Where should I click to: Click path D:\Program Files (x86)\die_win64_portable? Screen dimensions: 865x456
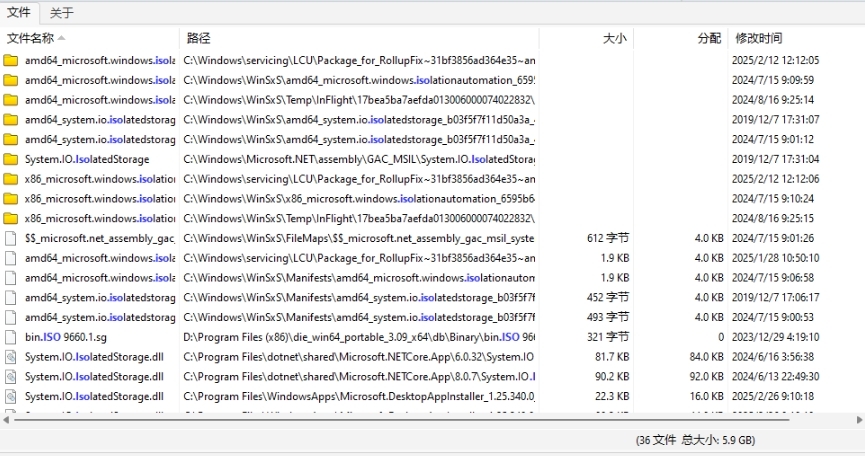point(359,337)
